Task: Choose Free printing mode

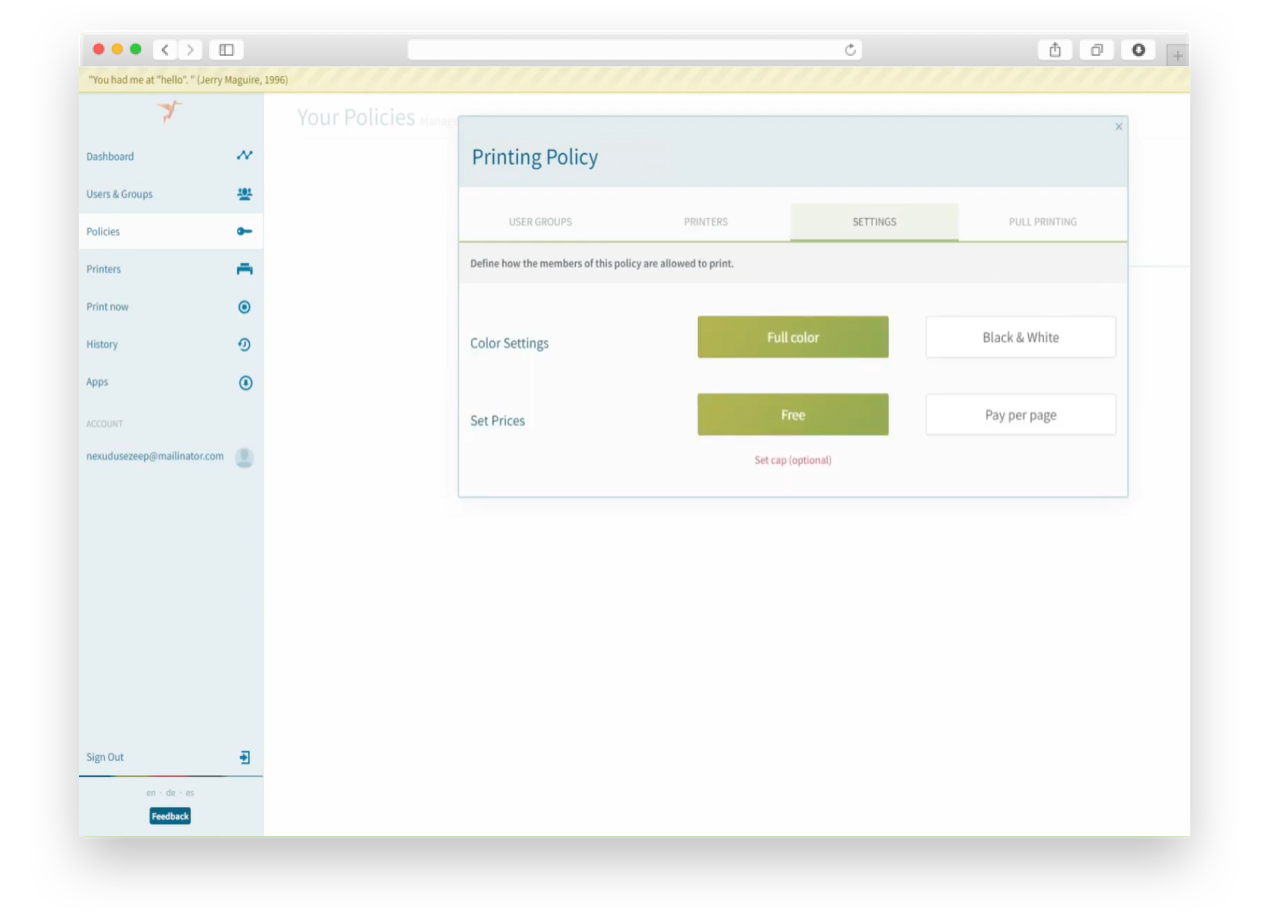Action: pos(792,414)
